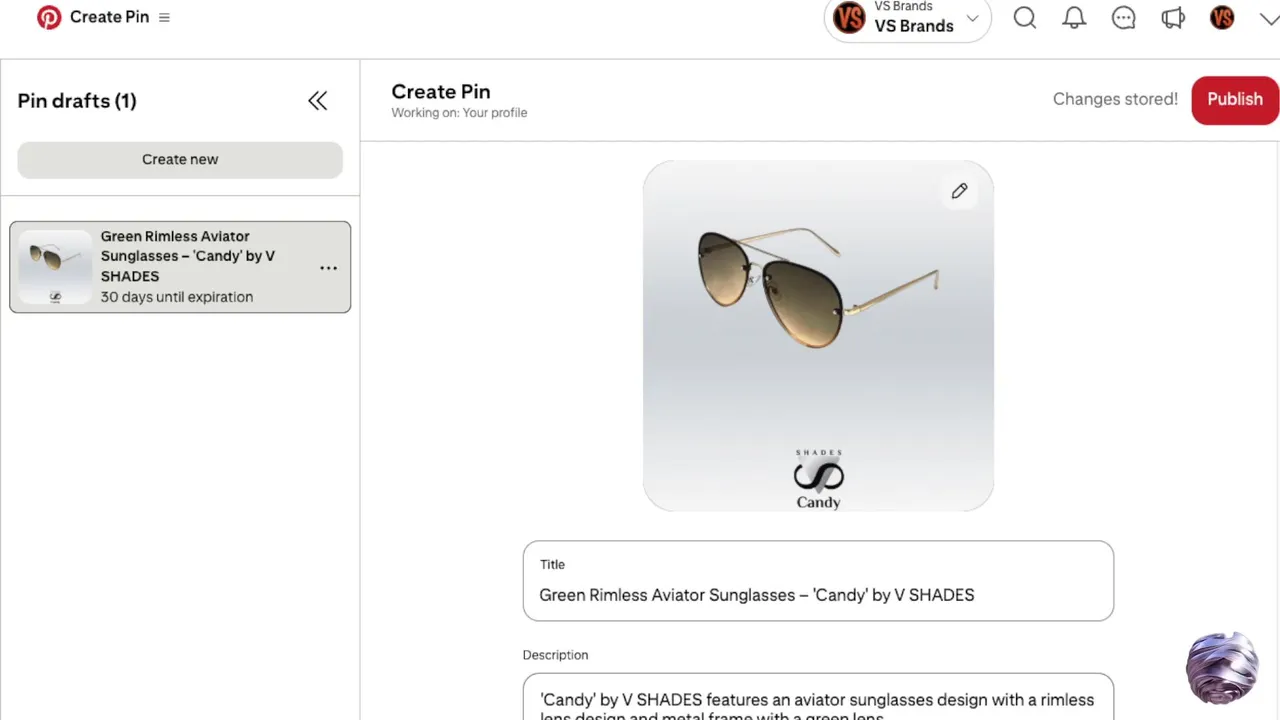The image size is (1280, 720).
Task: Click into the Description text area
Action: click(x=817, y=700)
